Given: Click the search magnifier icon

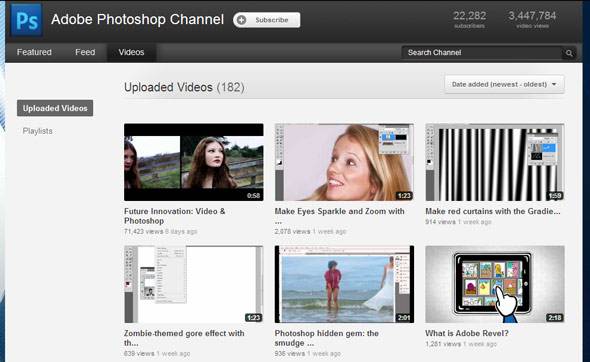Looking at the screenshot, I should coord(569,53).
